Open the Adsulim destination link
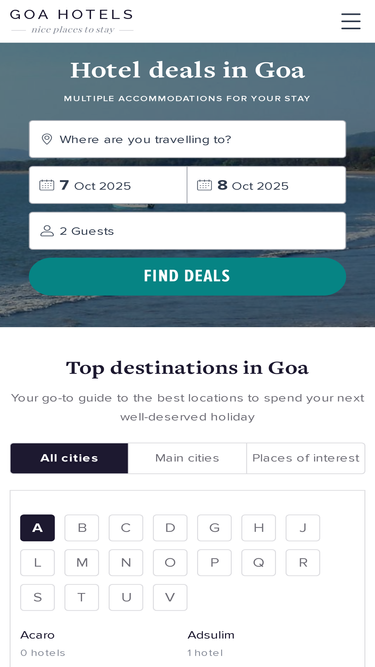This screenshot has height=667, width=375. tap(211, 635)
